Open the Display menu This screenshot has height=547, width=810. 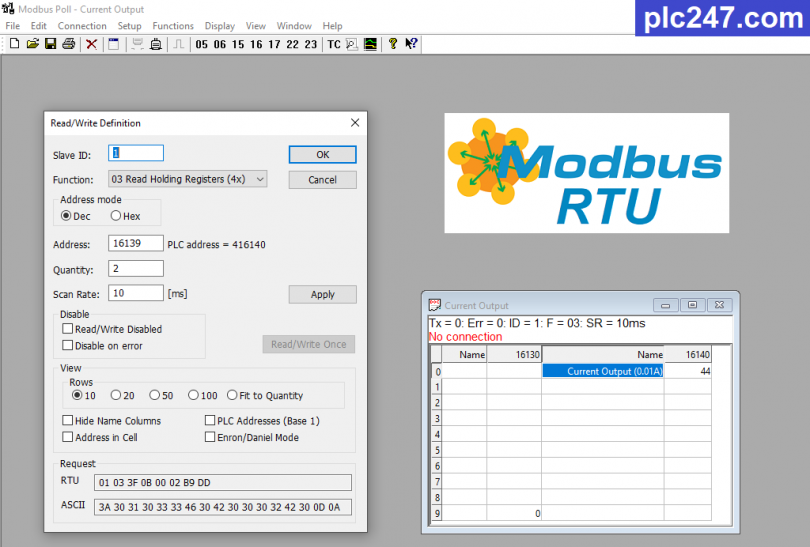[220, 26]
